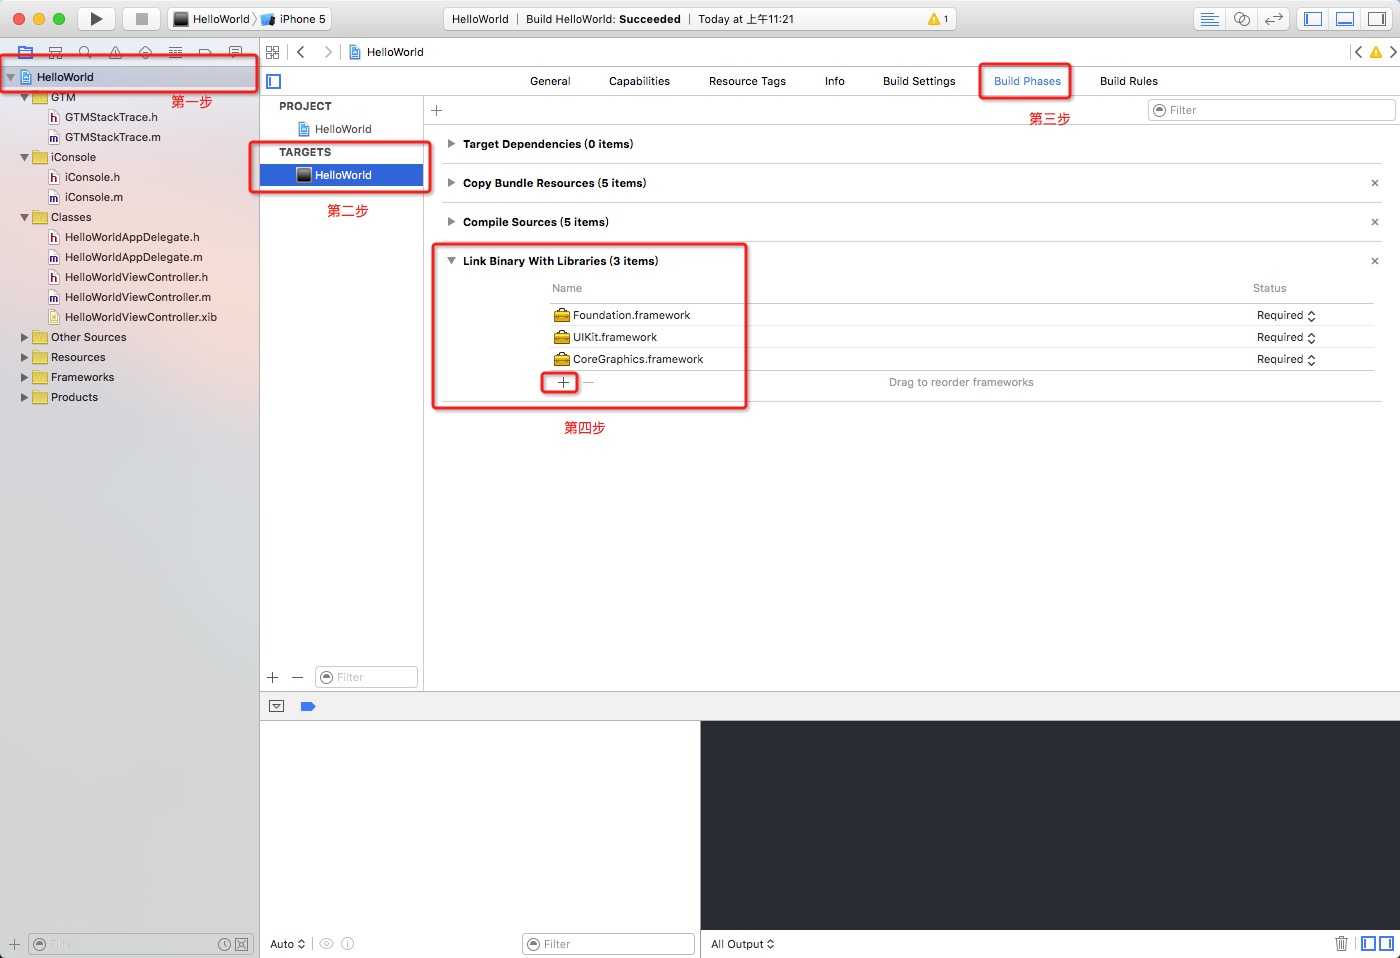This screenshot has width=1400, height=958.
Task: Choose the iPhone 5 run destination
Action: point(295,19)
